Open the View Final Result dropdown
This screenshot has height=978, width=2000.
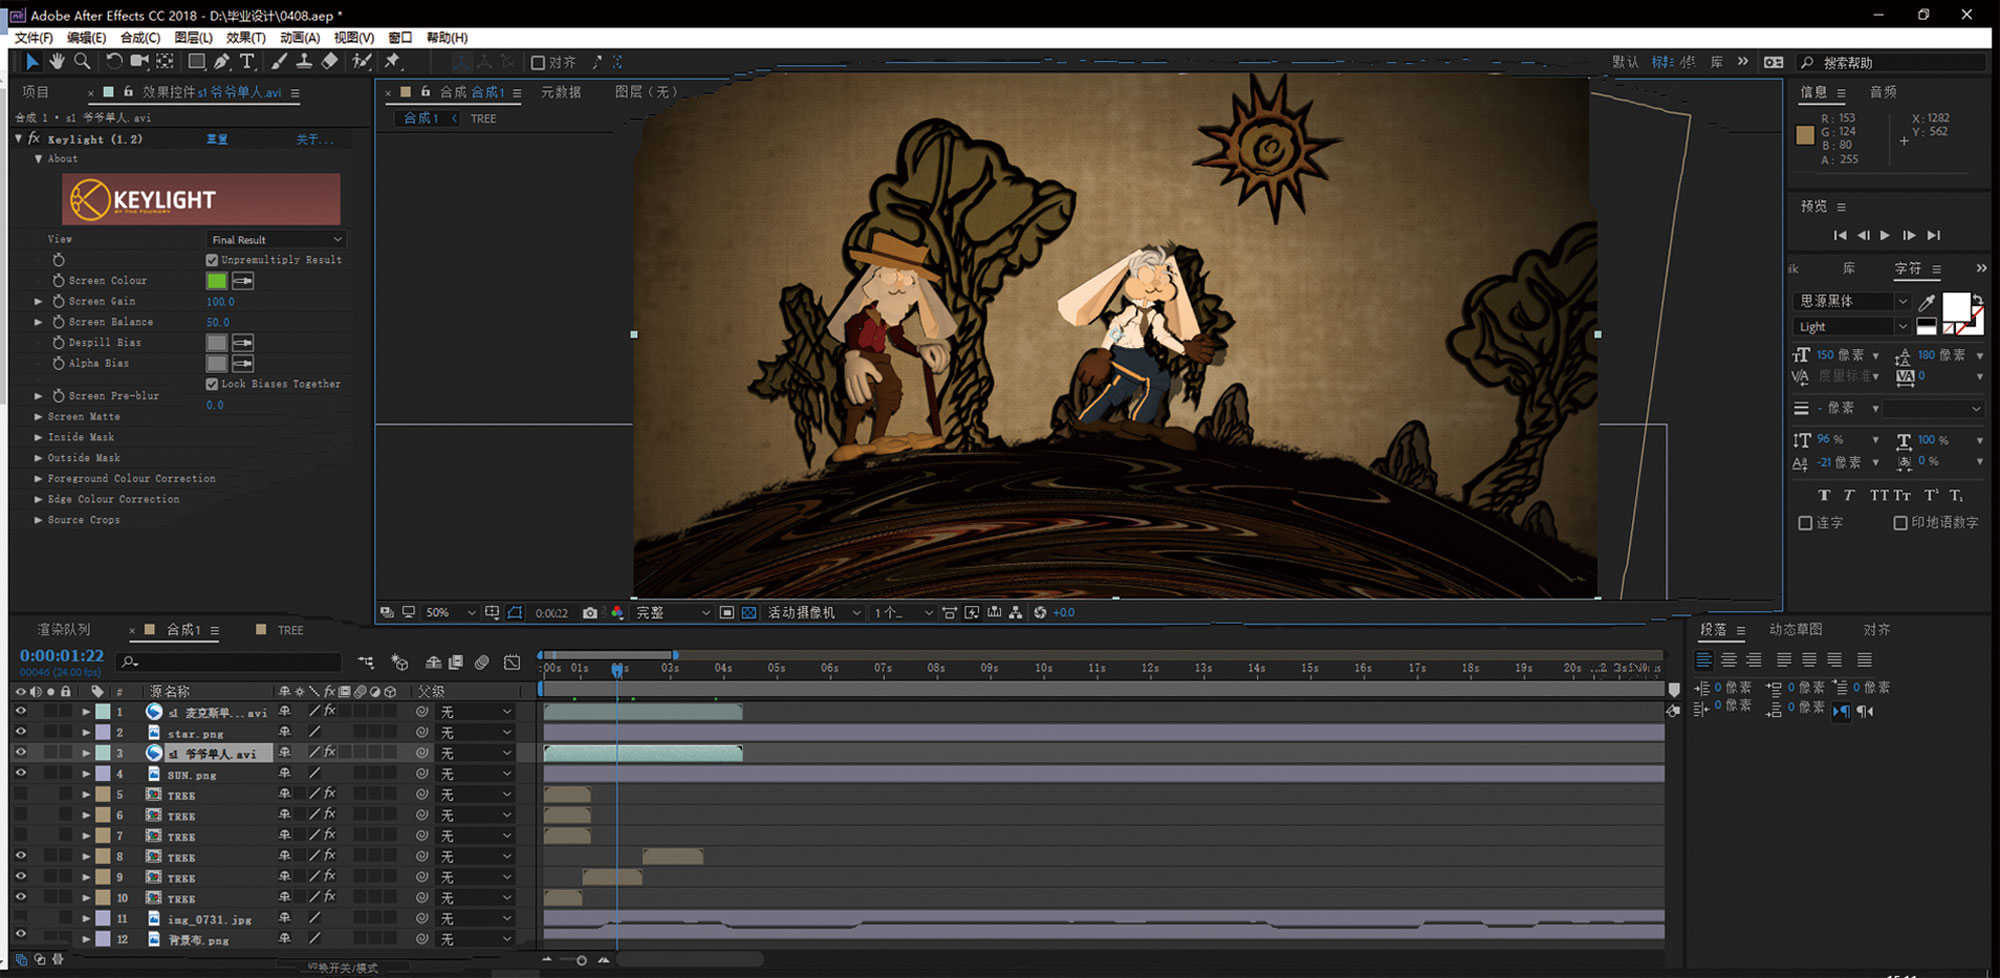(x=276, y=240)
